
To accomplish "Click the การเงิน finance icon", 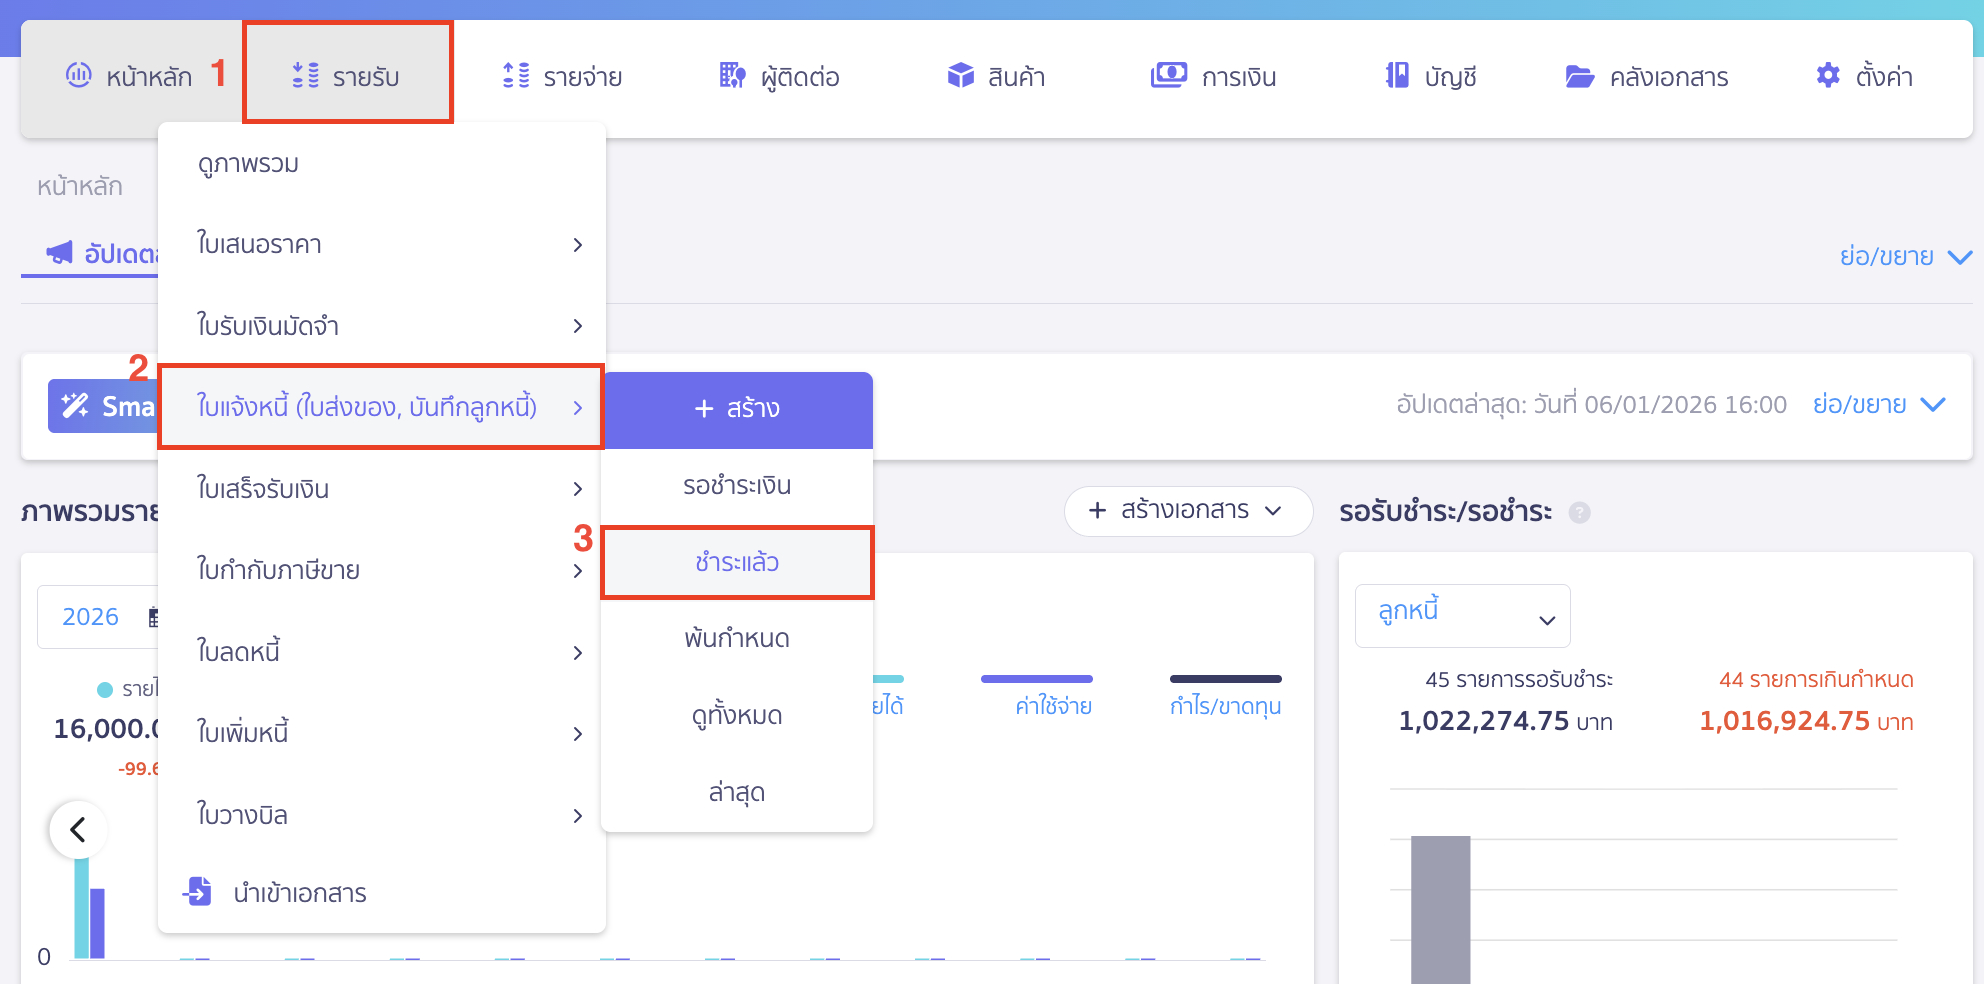I will (x=1169, y=73).
